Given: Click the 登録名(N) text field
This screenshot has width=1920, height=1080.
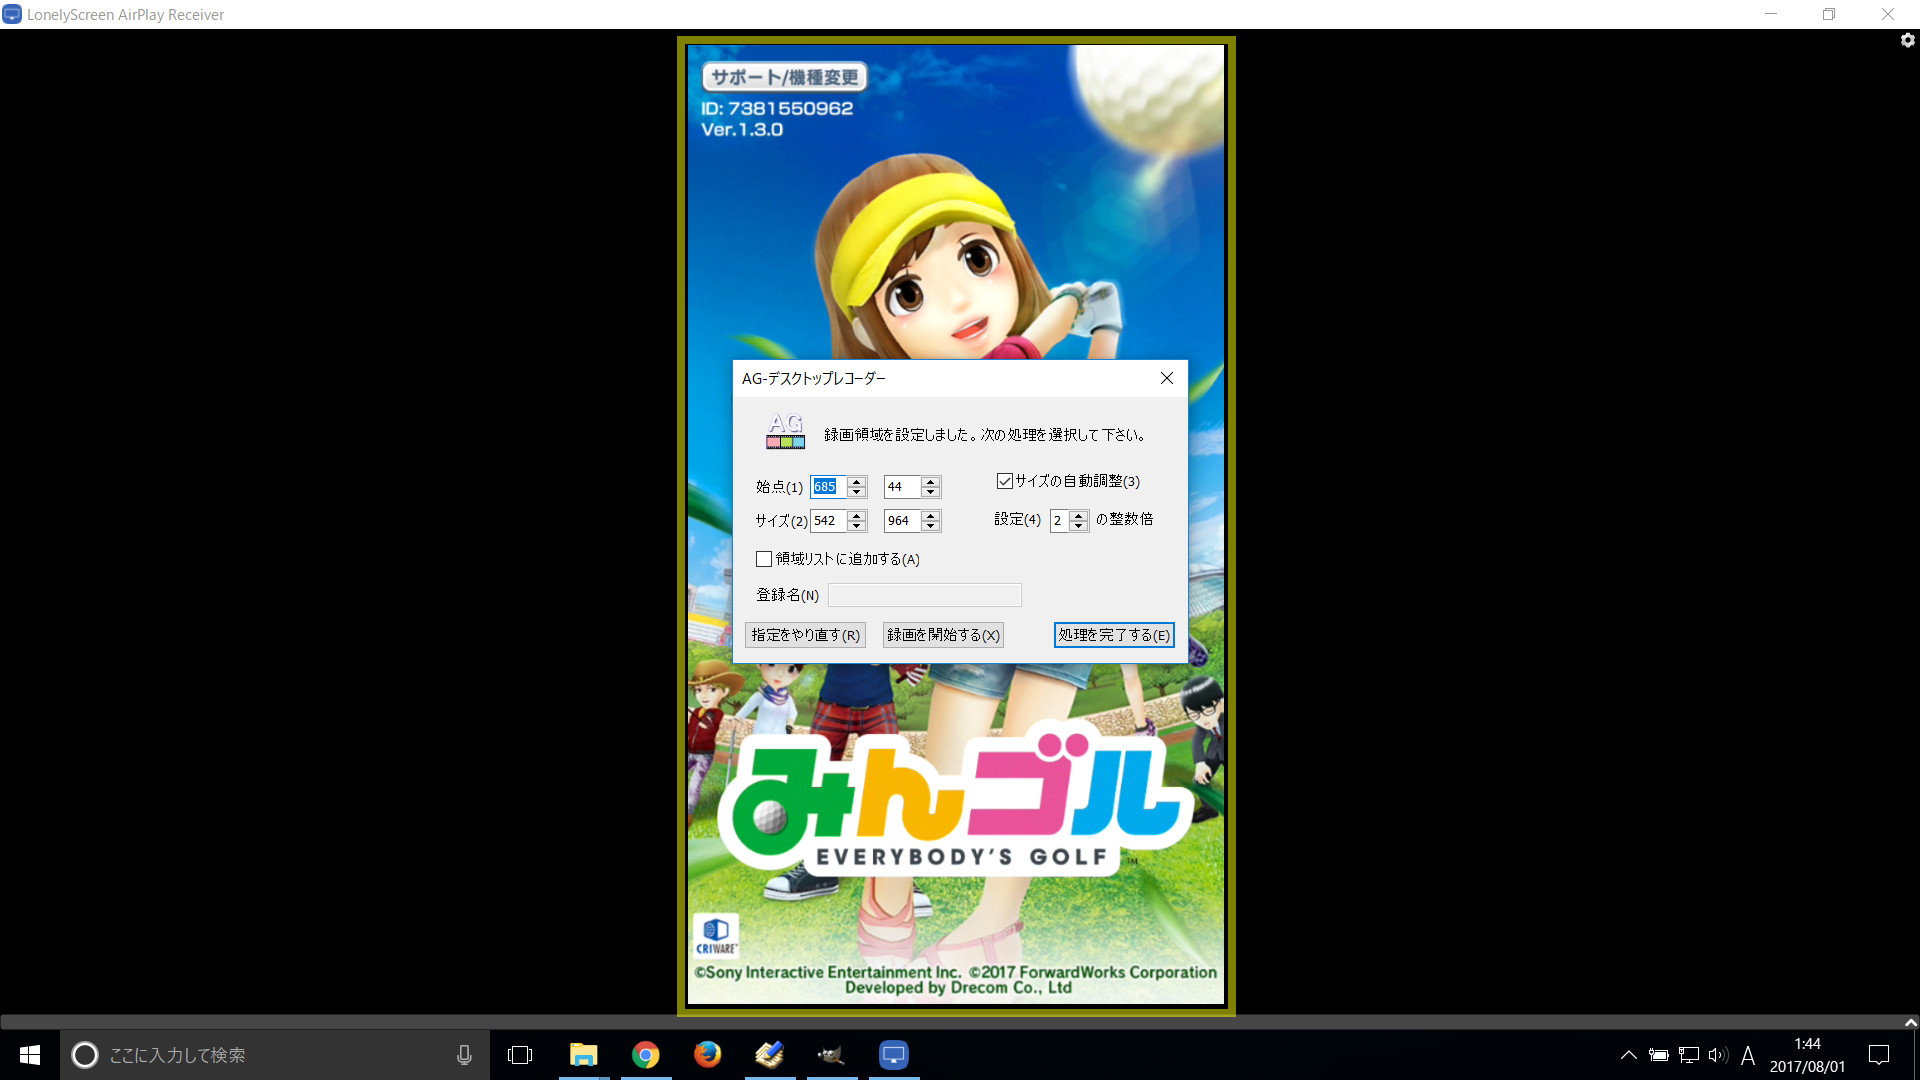Looking at the screenshot, I should tap(925, 595).
